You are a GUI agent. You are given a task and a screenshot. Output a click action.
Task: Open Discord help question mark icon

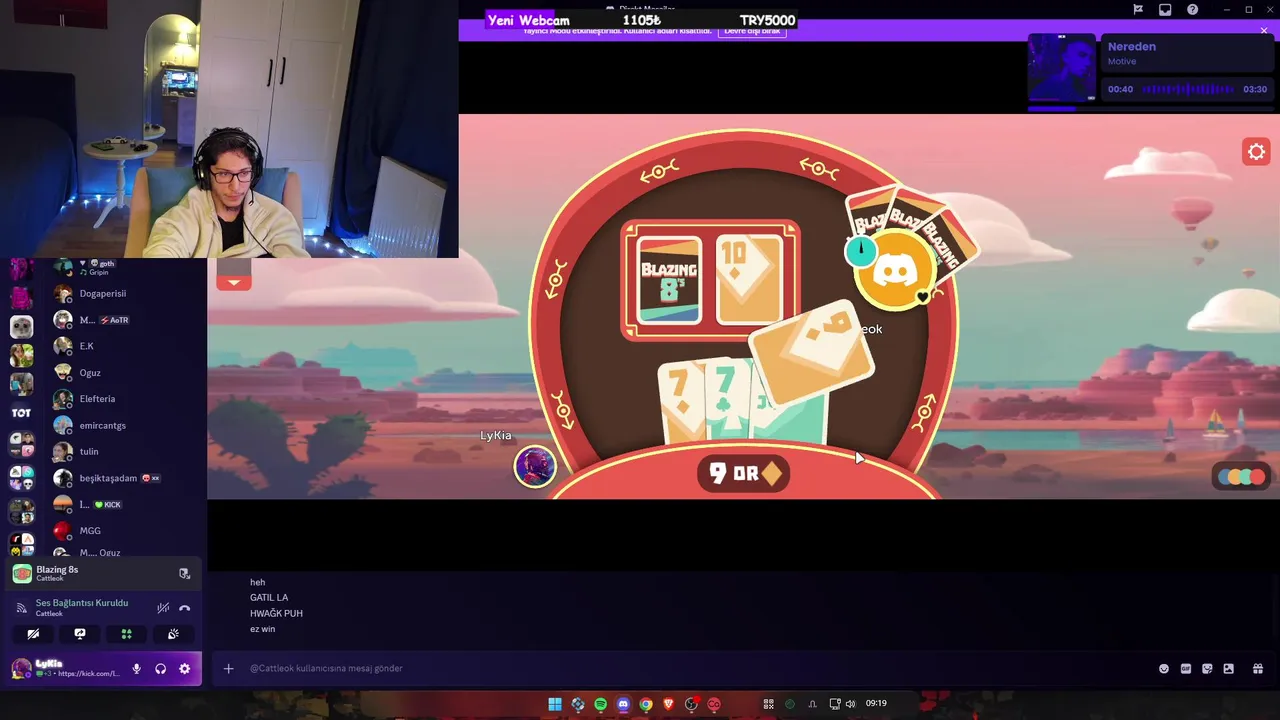pyautogui.click(x=1192, y=10)
